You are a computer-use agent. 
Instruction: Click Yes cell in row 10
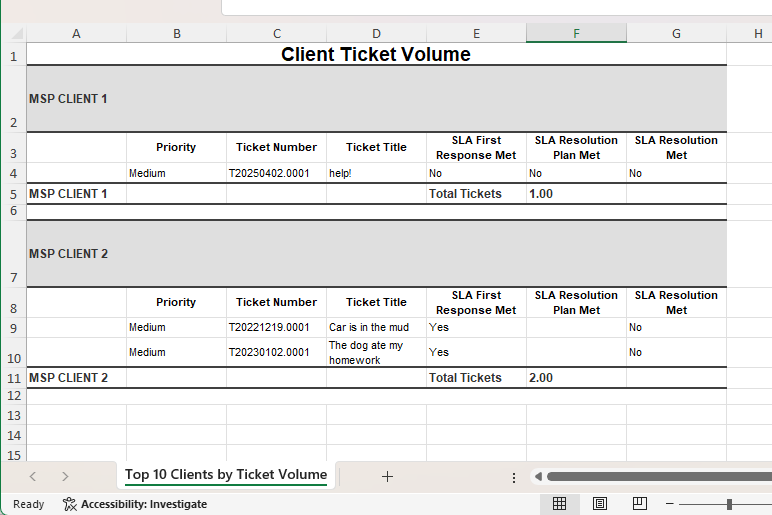(x=476, y=353)
